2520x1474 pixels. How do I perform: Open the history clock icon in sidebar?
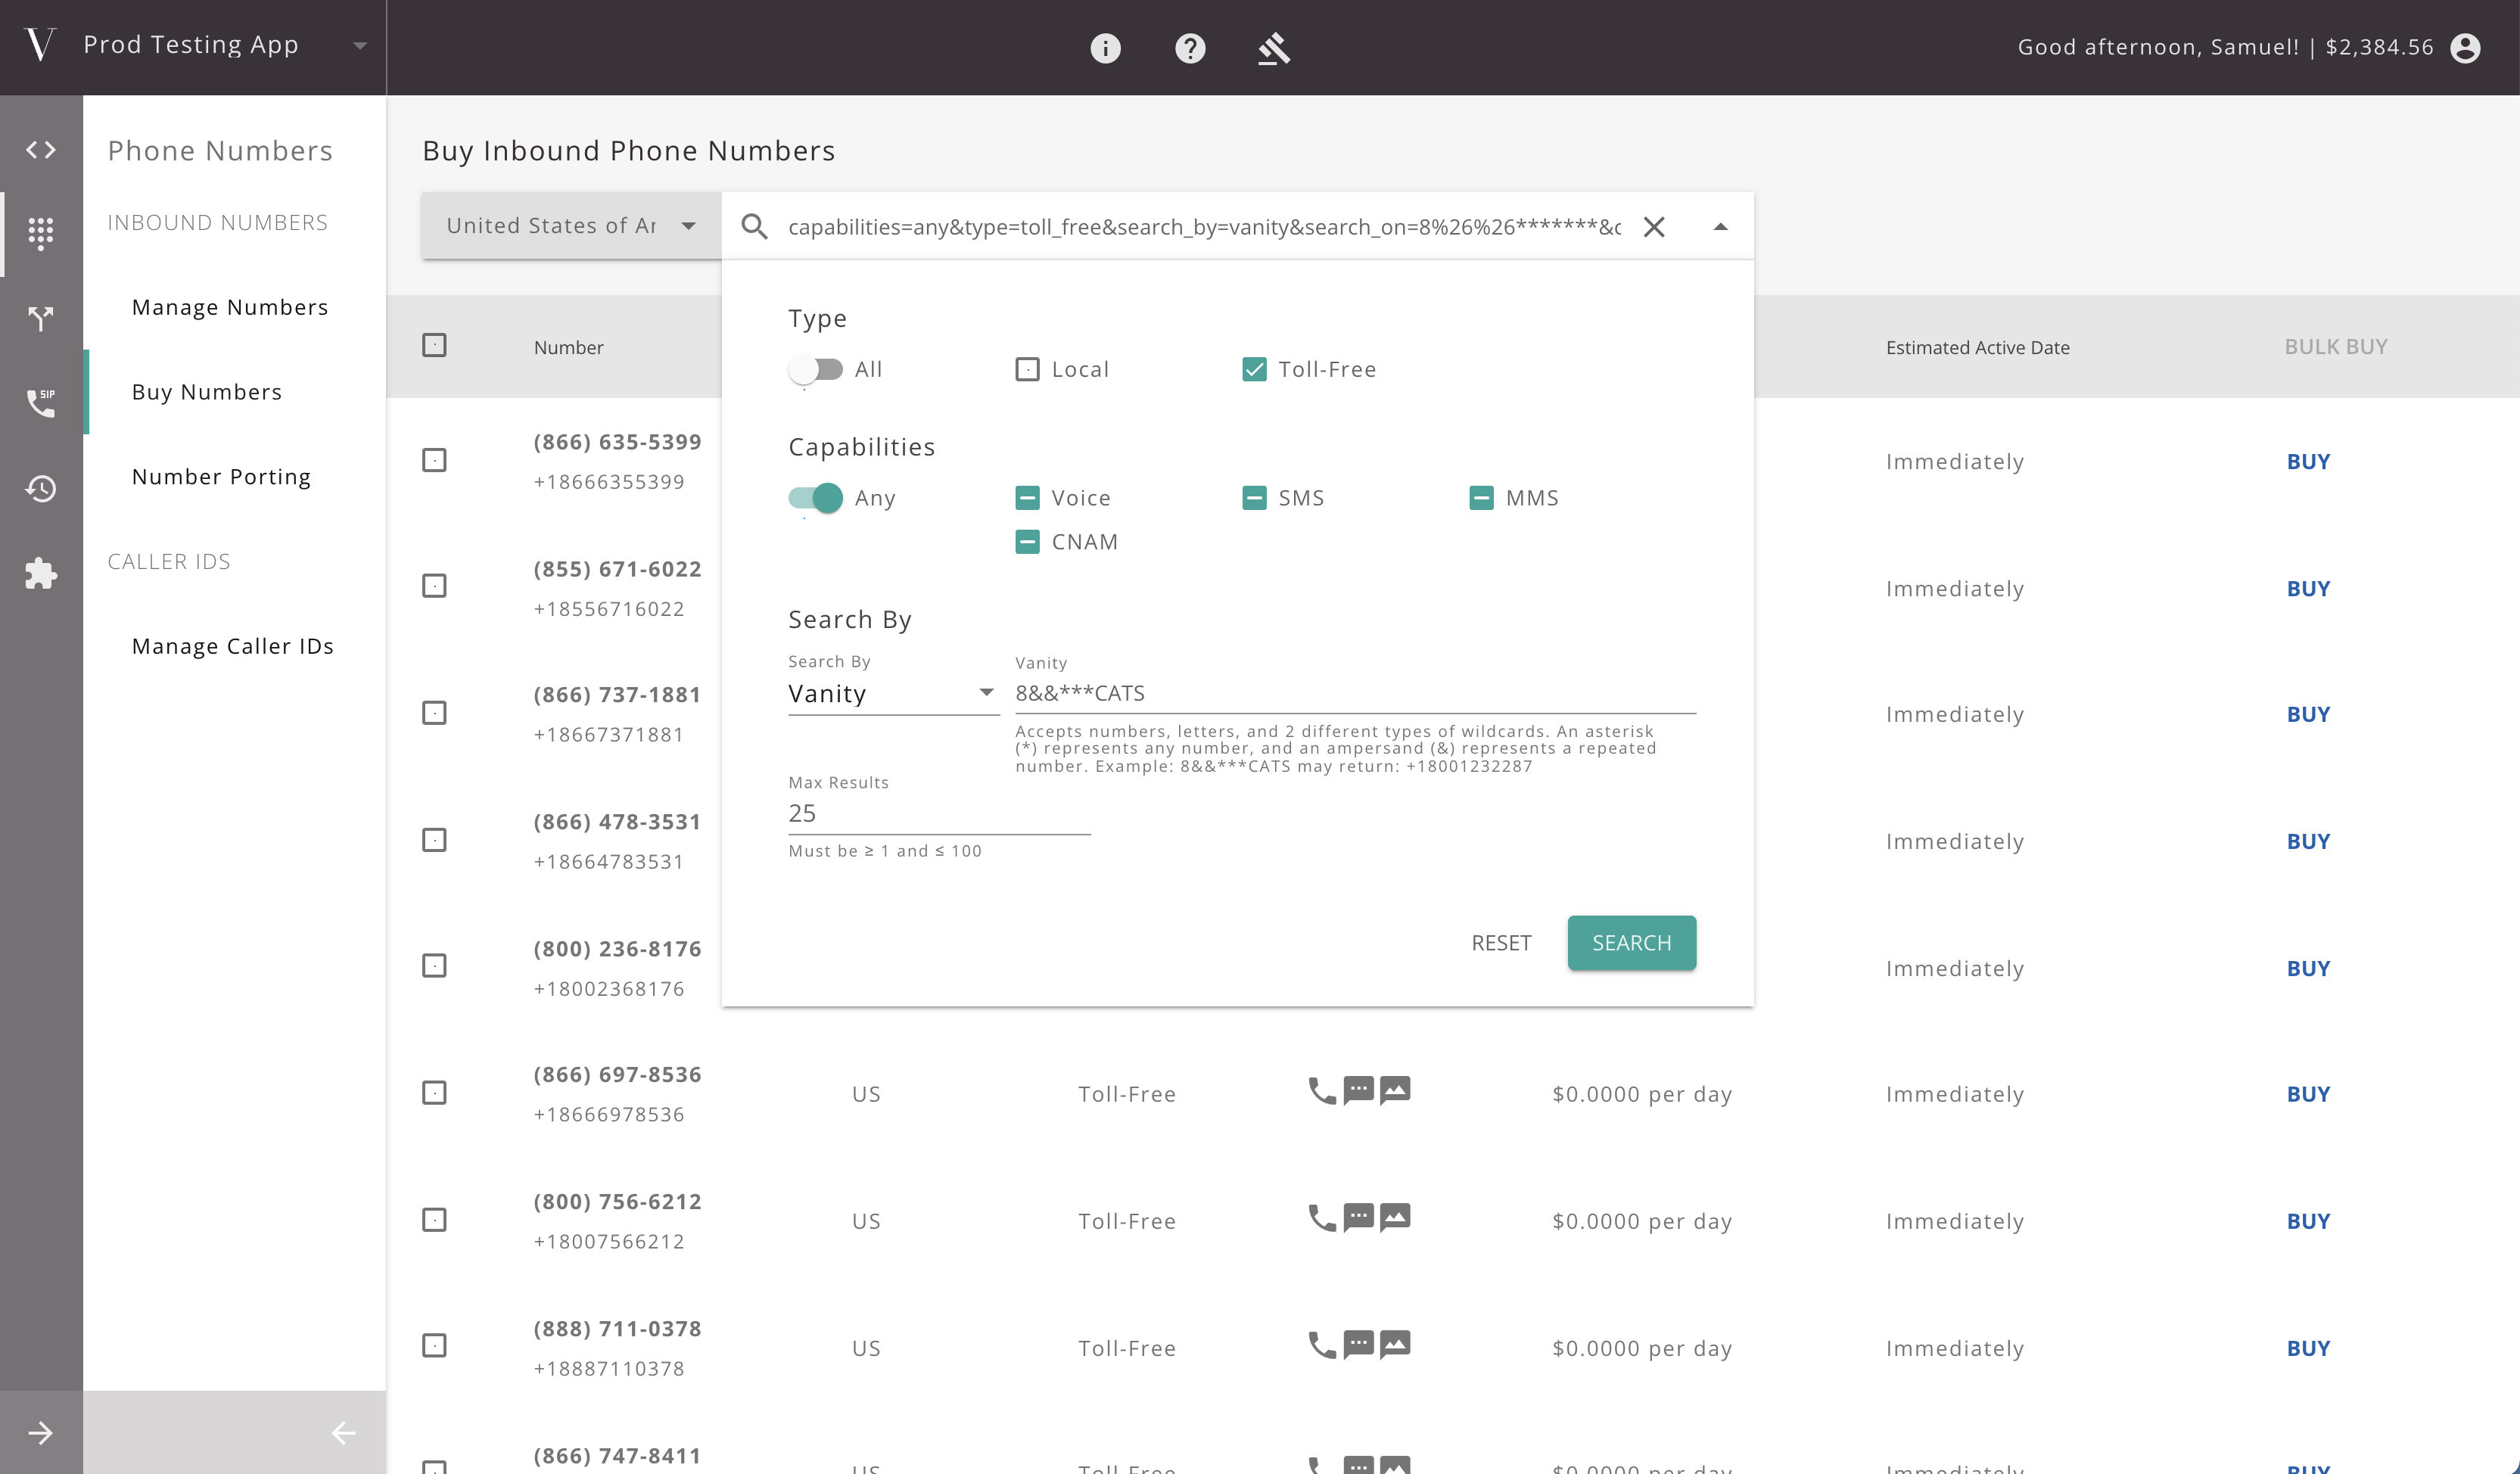click(x=41, y=489)
